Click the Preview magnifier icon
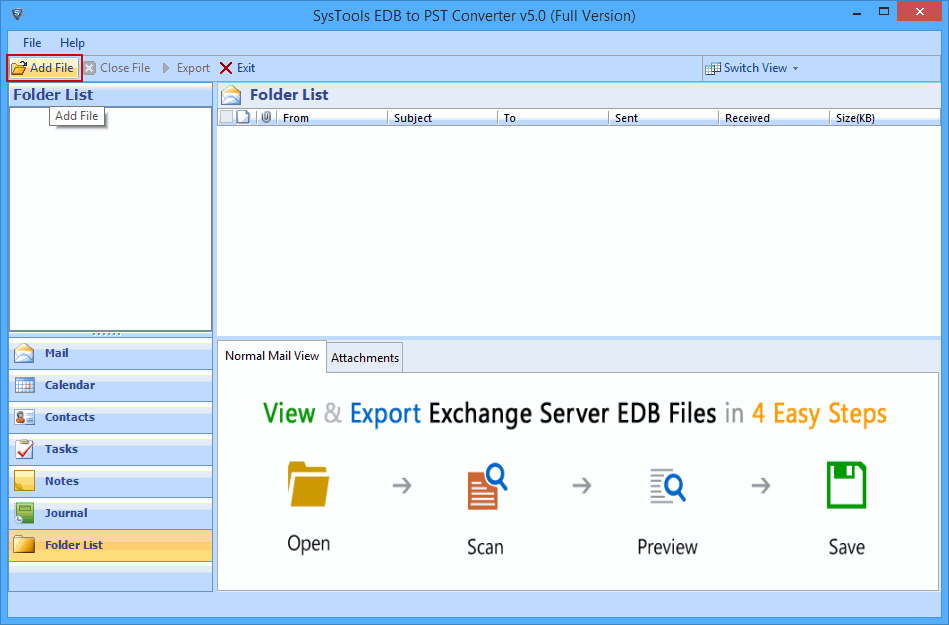 [668, 486]
